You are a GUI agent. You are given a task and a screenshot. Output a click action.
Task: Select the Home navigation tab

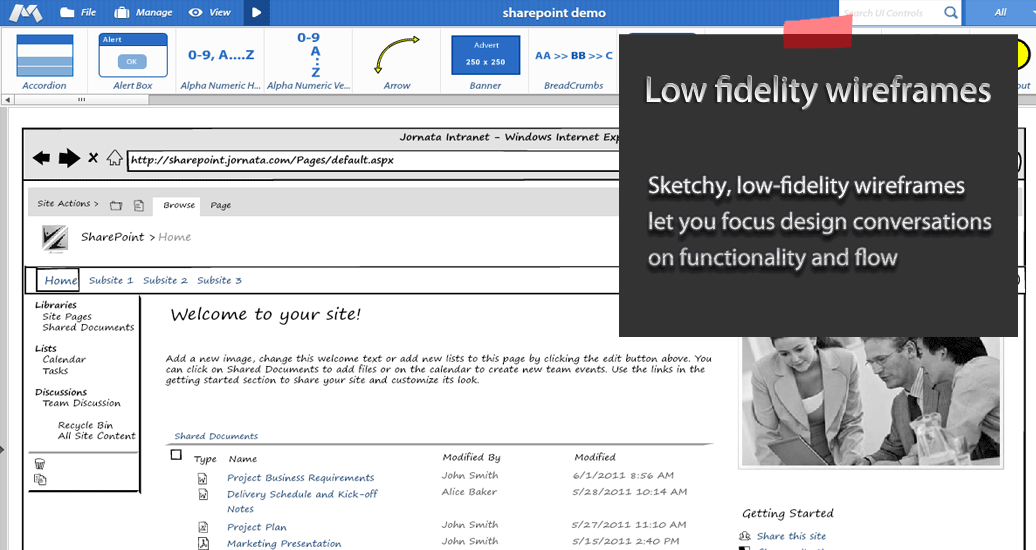(x=58, y=280)
